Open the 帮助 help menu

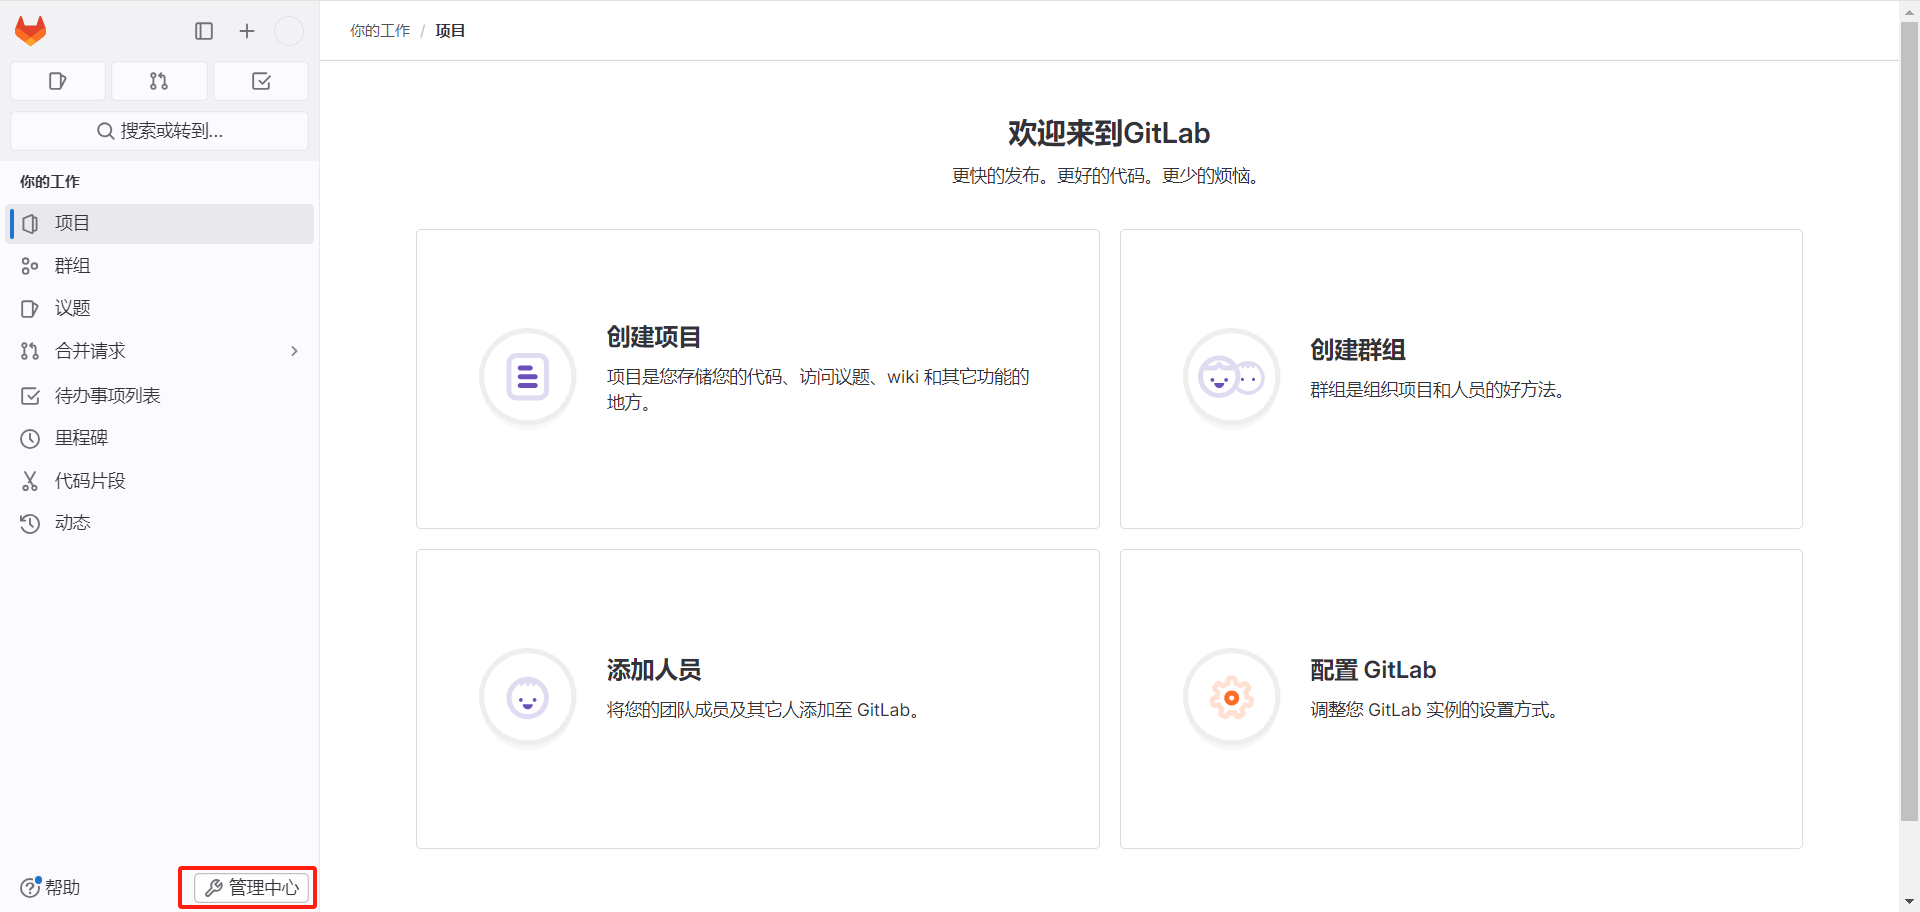tap(50, 887)
